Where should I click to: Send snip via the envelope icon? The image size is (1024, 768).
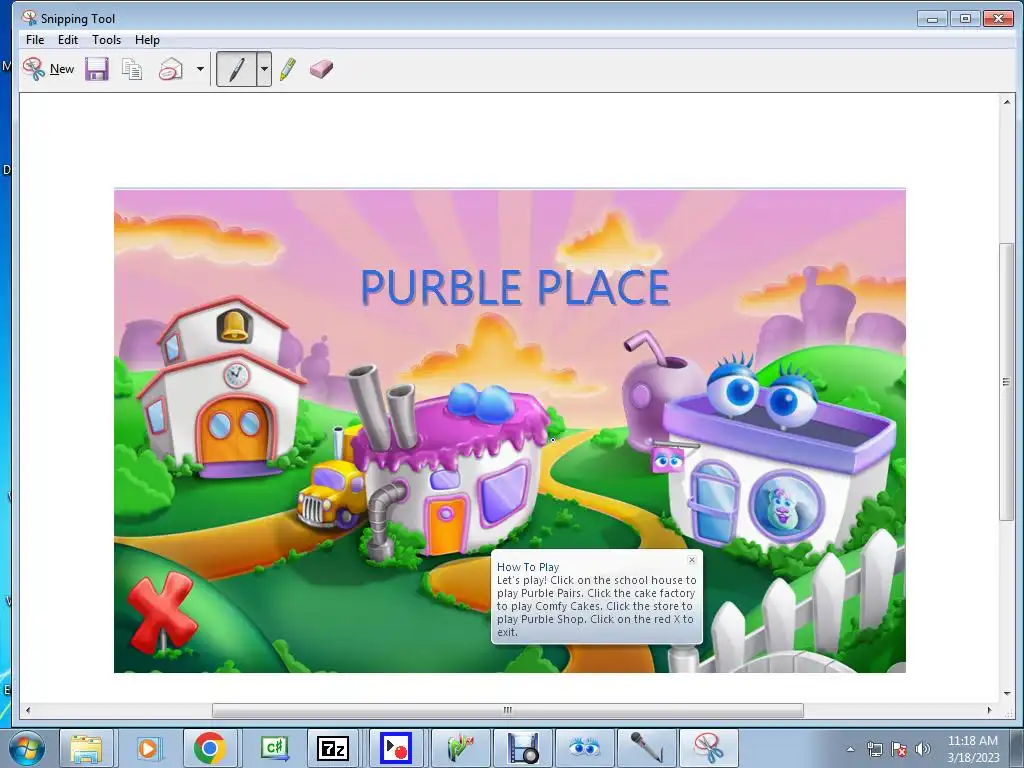pos(171,69)
